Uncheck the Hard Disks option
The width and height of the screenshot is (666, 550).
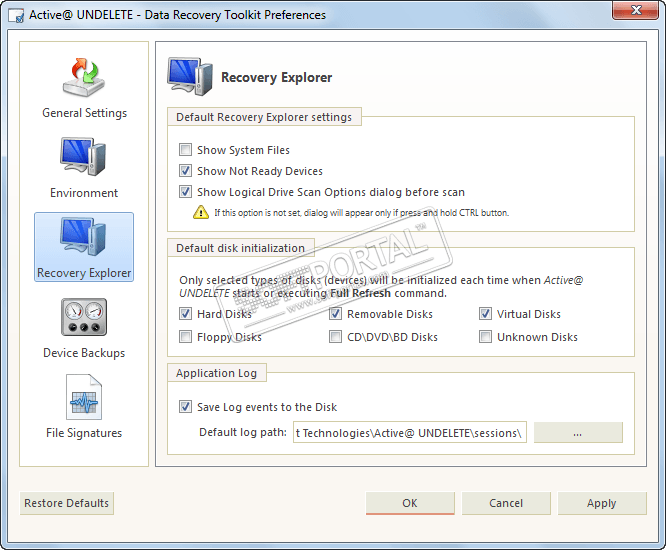click(x=185, y=314)
